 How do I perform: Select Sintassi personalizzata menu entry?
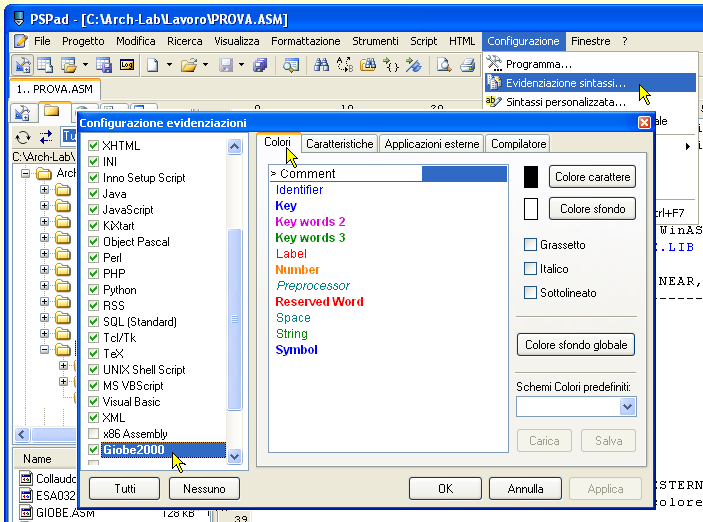566,102
